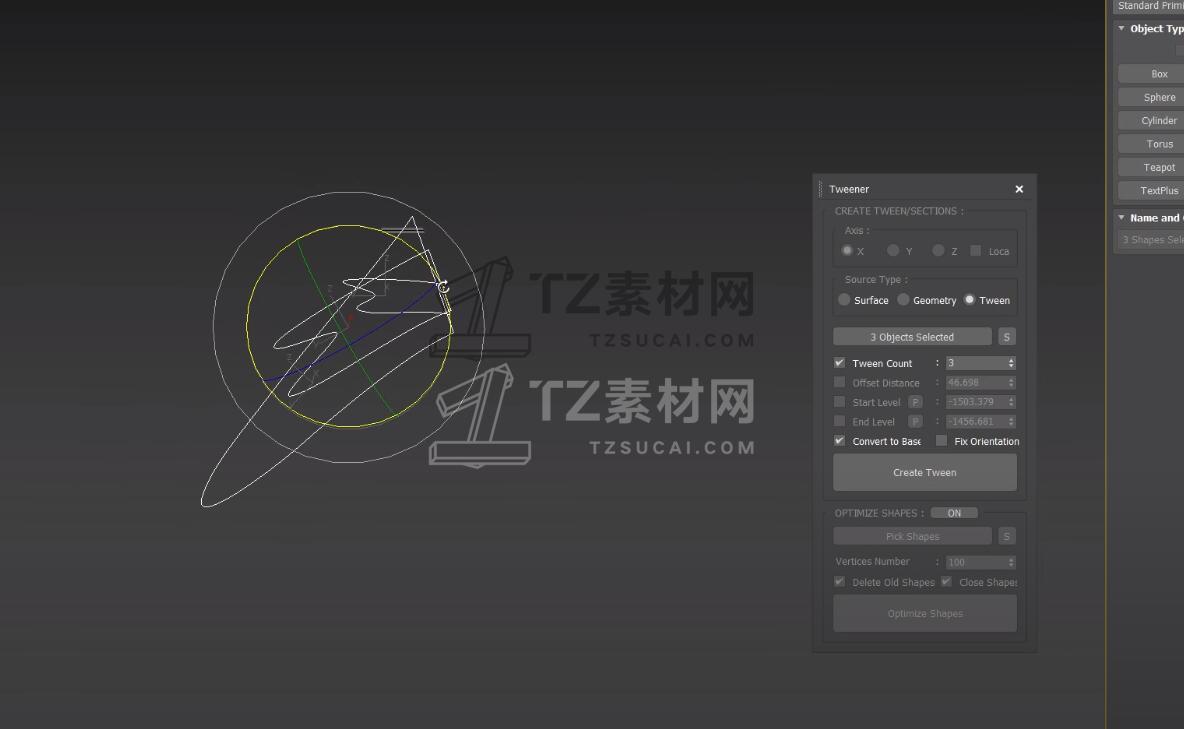Click the Sphere primitive button
The width and height of the screenshot is (1184, 729).
1151,97
